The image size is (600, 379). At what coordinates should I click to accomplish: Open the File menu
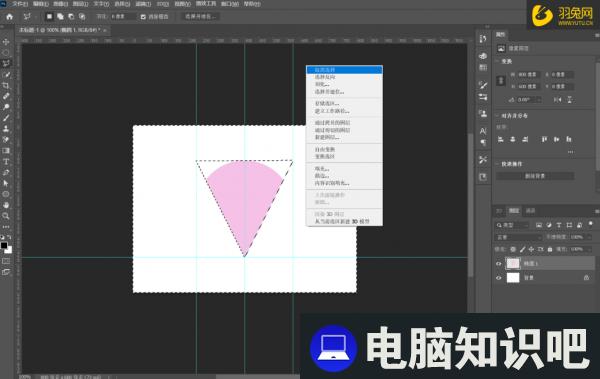pos(20,4)
